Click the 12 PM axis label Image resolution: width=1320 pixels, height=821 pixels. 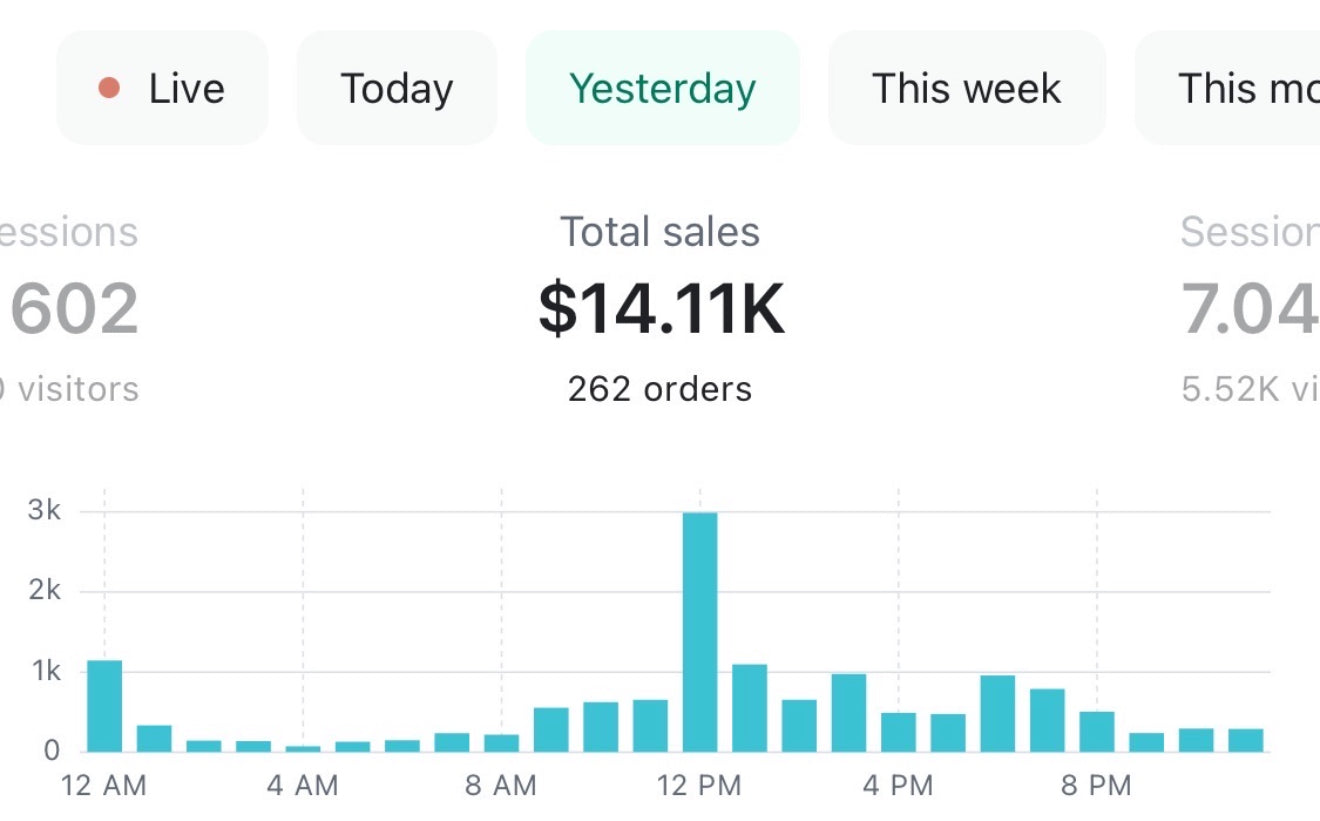(x=700, y=786)
